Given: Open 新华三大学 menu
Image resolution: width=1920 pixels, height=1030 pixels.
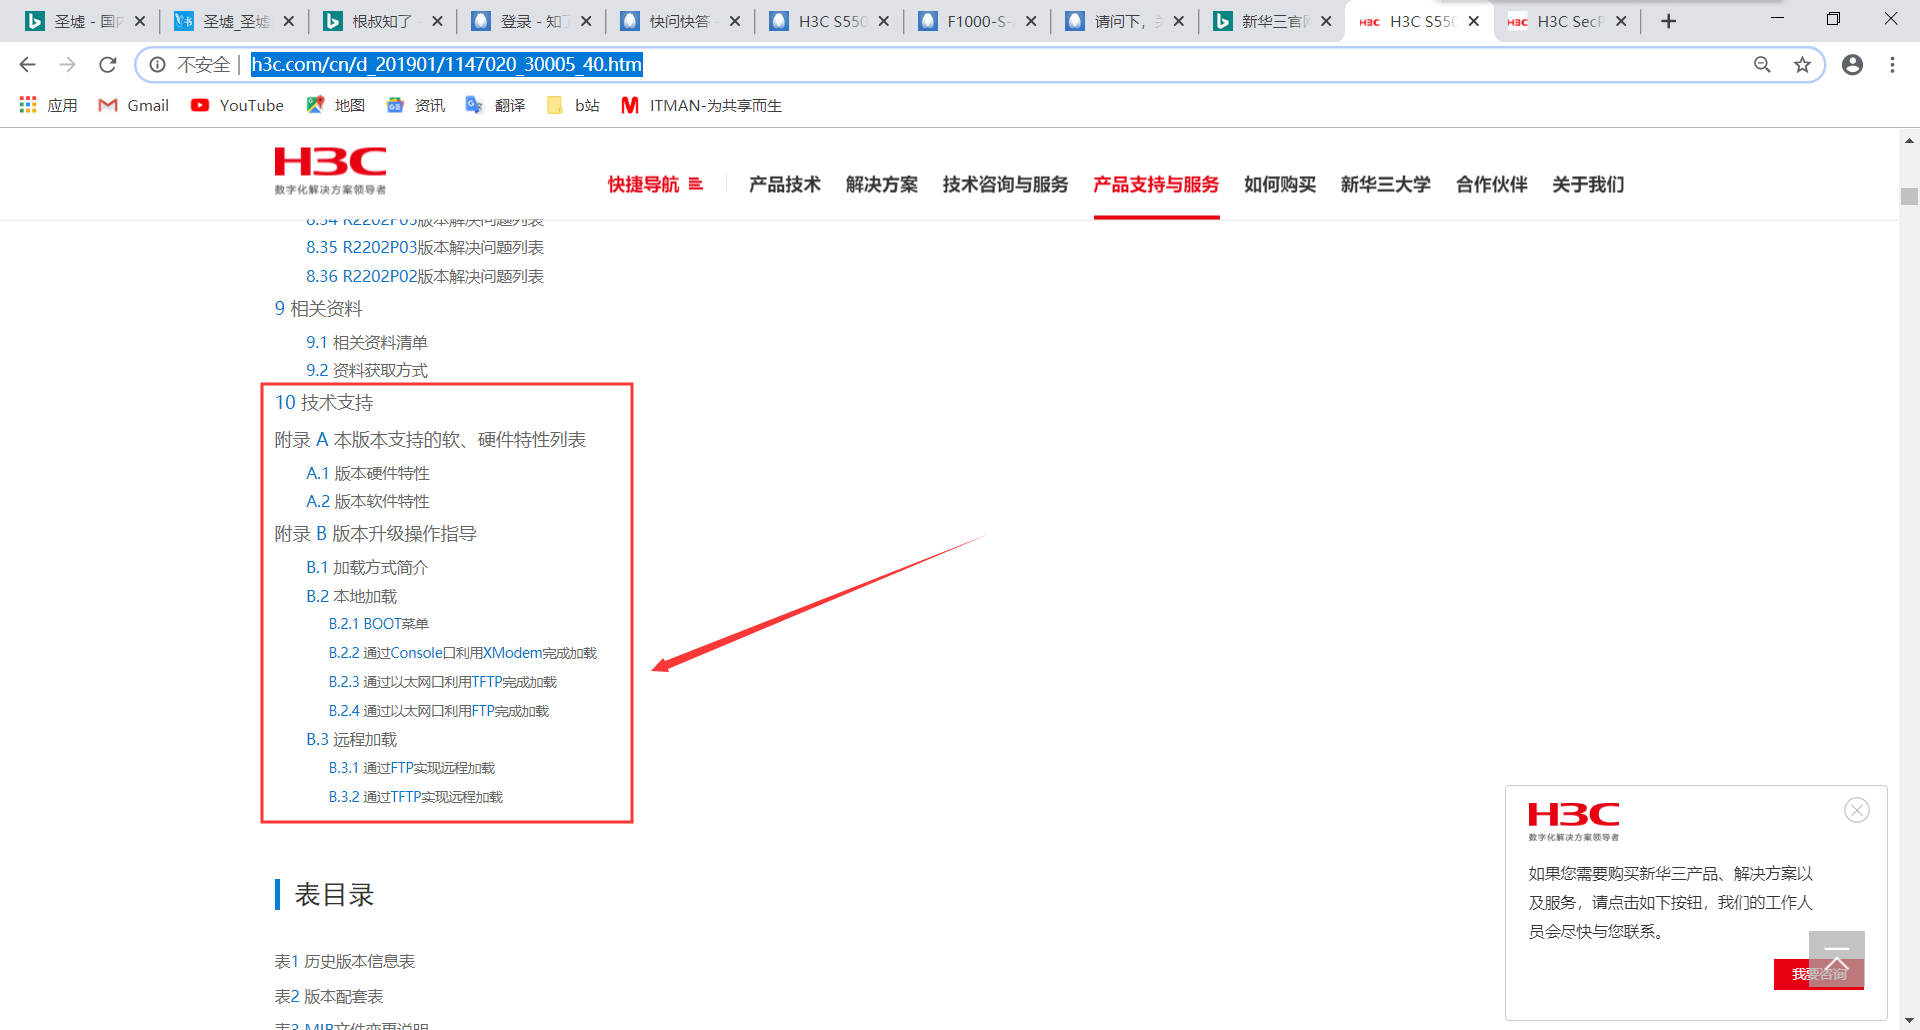Looking at the screenshot, I should [1386, 184].
